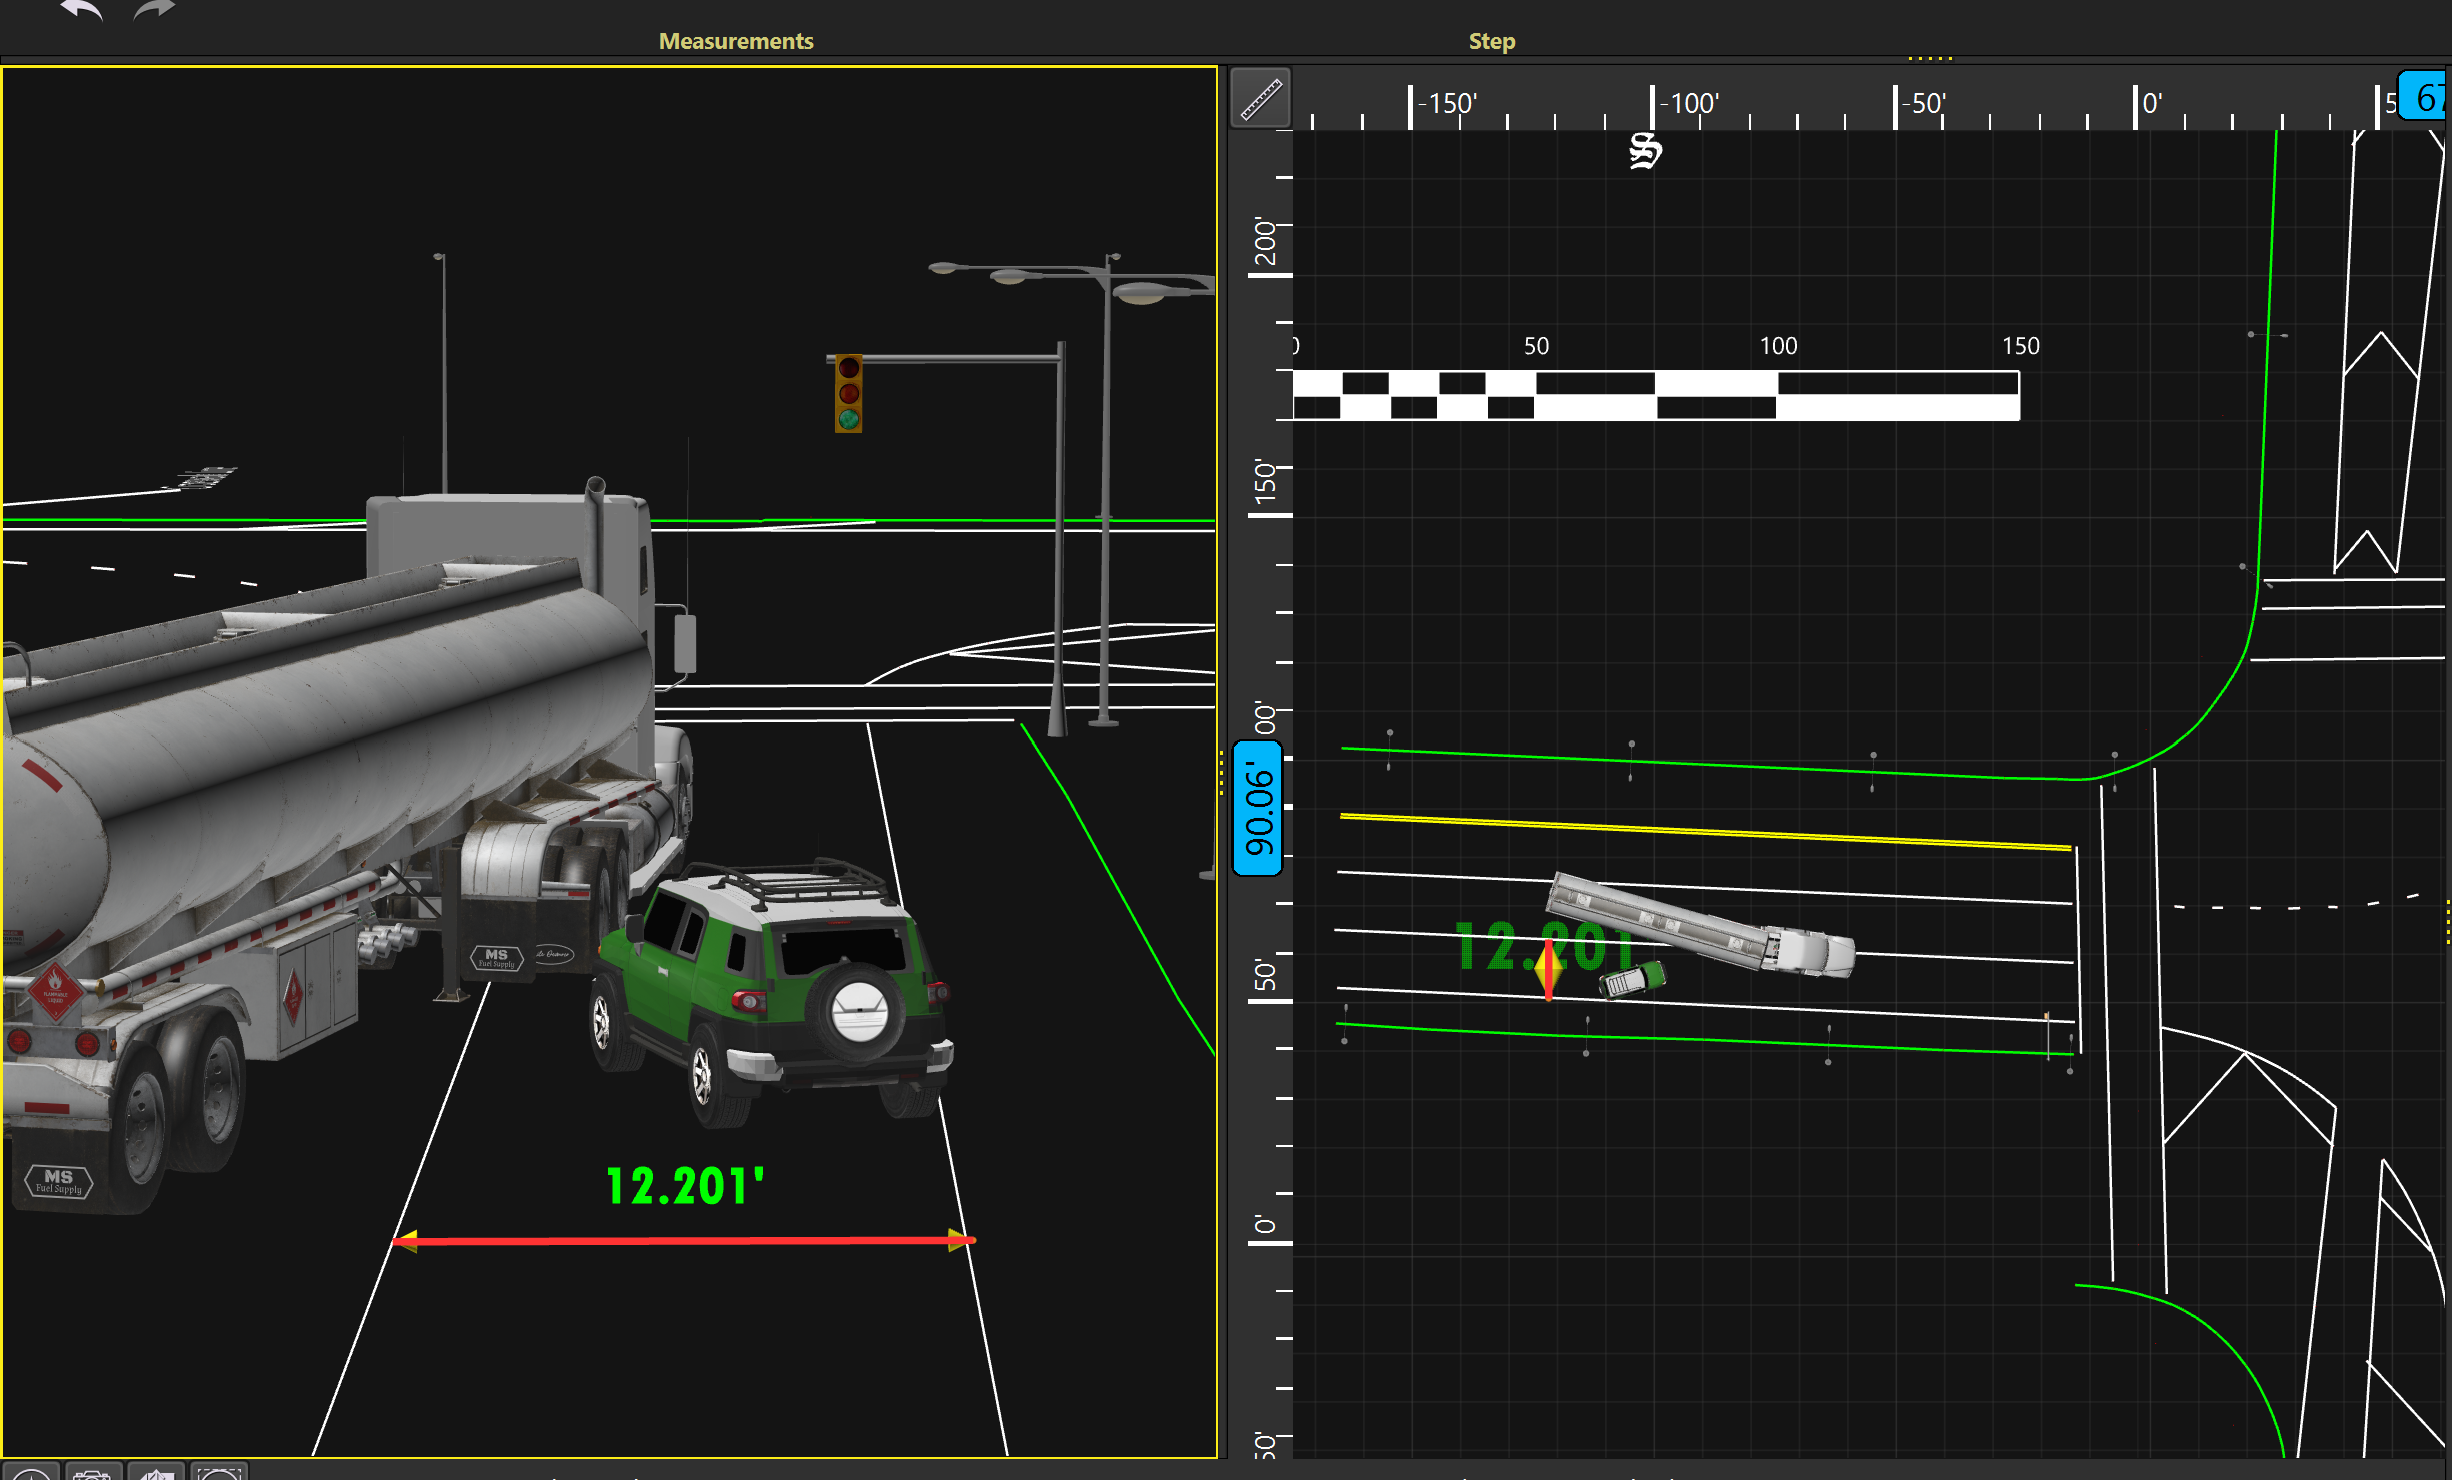Select the red measurement line in 3D view

point(684,1241)
